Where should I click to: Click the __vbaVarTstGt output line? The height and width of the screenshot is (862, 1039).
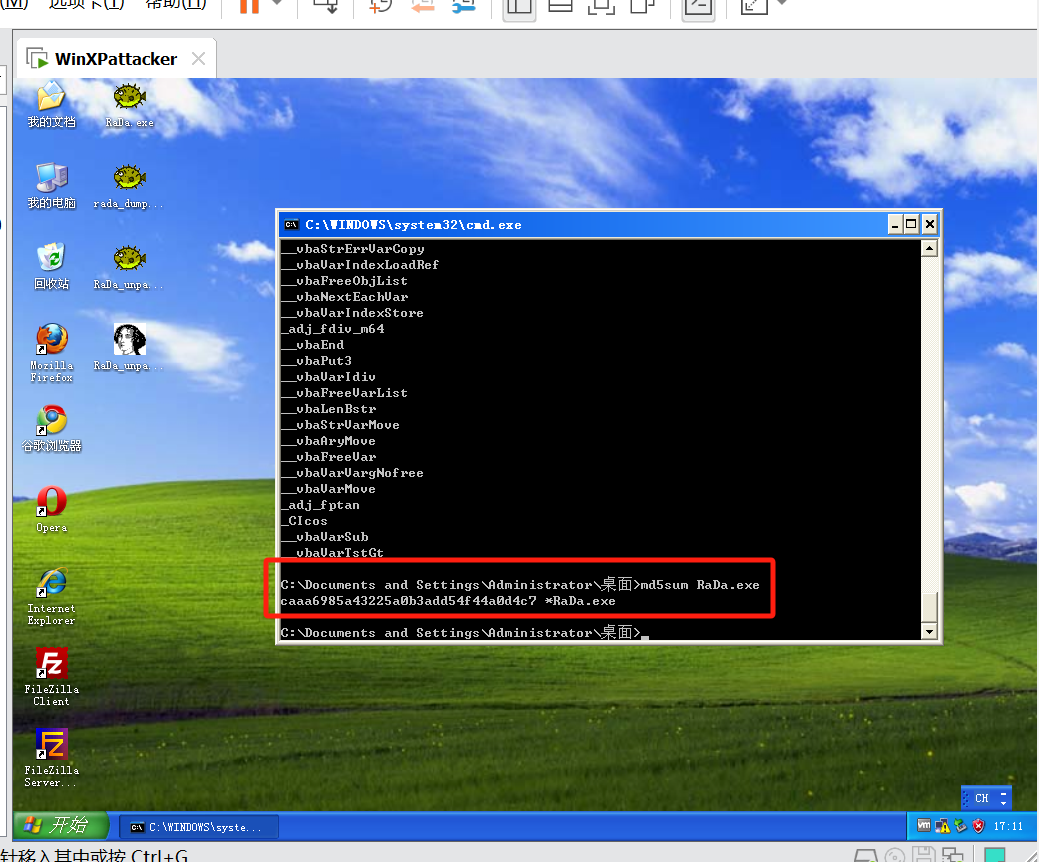point(333,553)
